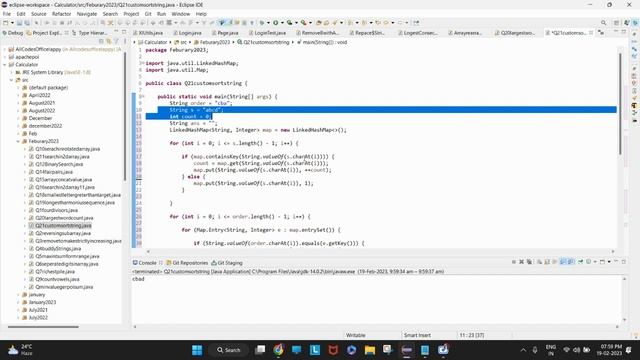Open Display Selected Console dropdown arrow

(595, 262)
